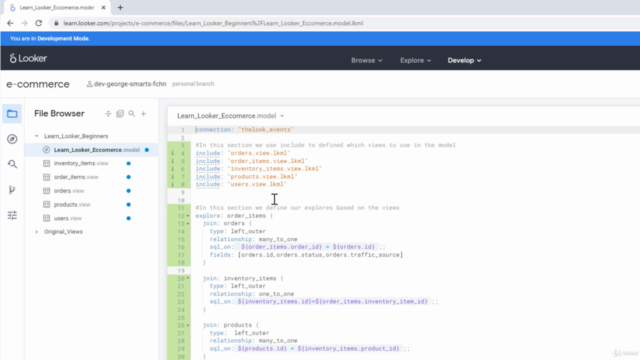Image resolution: width=640 pixels, height=360 pixels.
Task: Click the Looker logo
Action: pos(28,58)
